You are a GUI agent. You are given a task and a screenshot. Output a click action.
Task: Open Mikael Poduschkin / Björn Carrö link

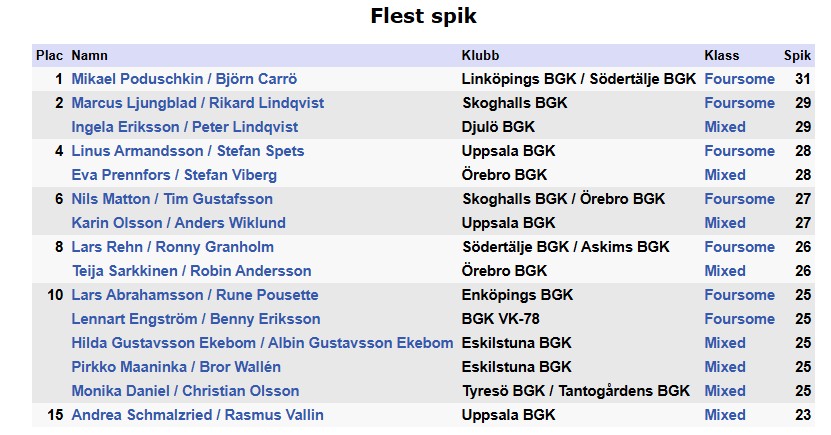coord(184,79)
